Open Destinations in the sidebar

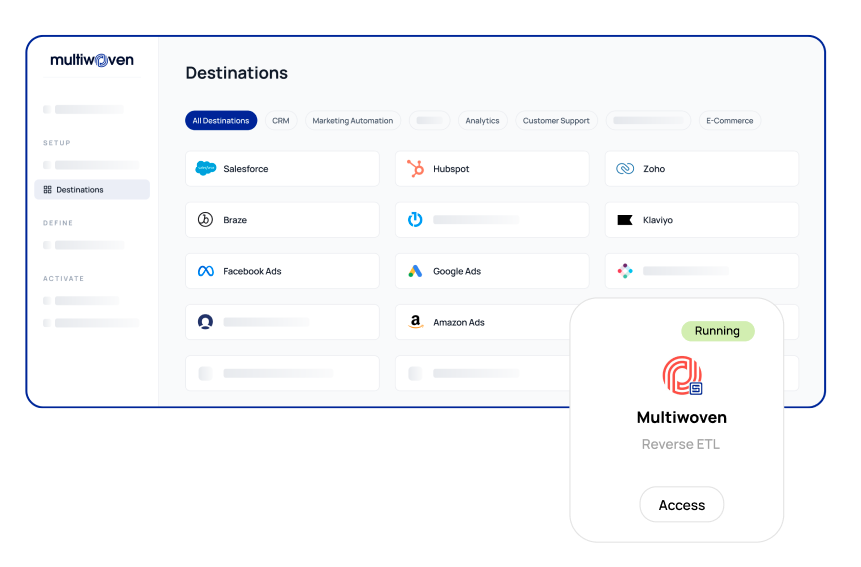[92, 189]
